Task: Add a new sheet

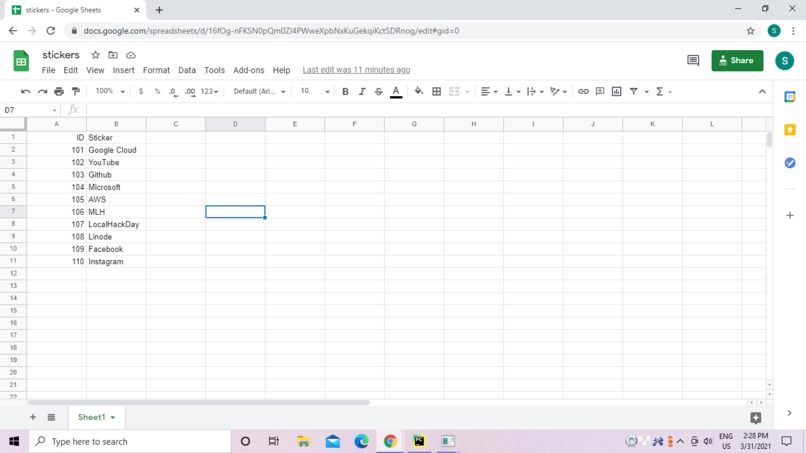Action: 33,417
